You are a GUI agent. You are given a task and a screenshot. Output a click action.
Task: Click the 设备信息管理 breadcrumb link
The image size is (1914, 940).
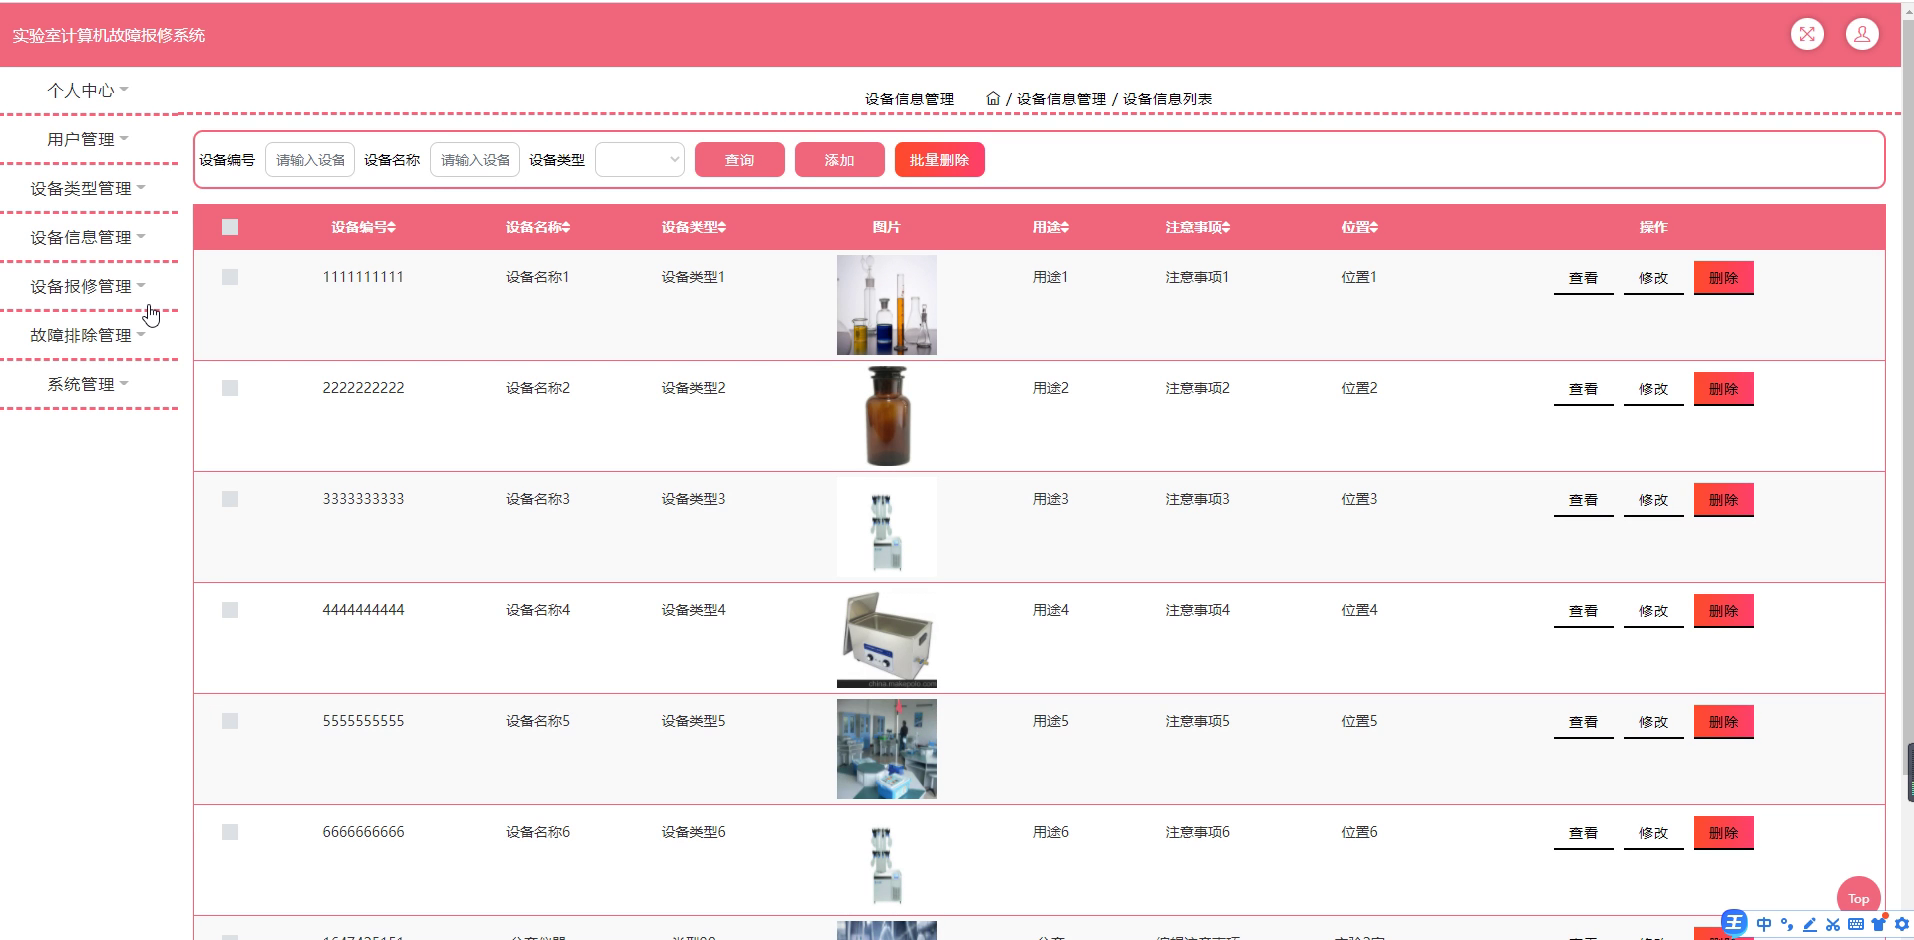pos(1061,99)
